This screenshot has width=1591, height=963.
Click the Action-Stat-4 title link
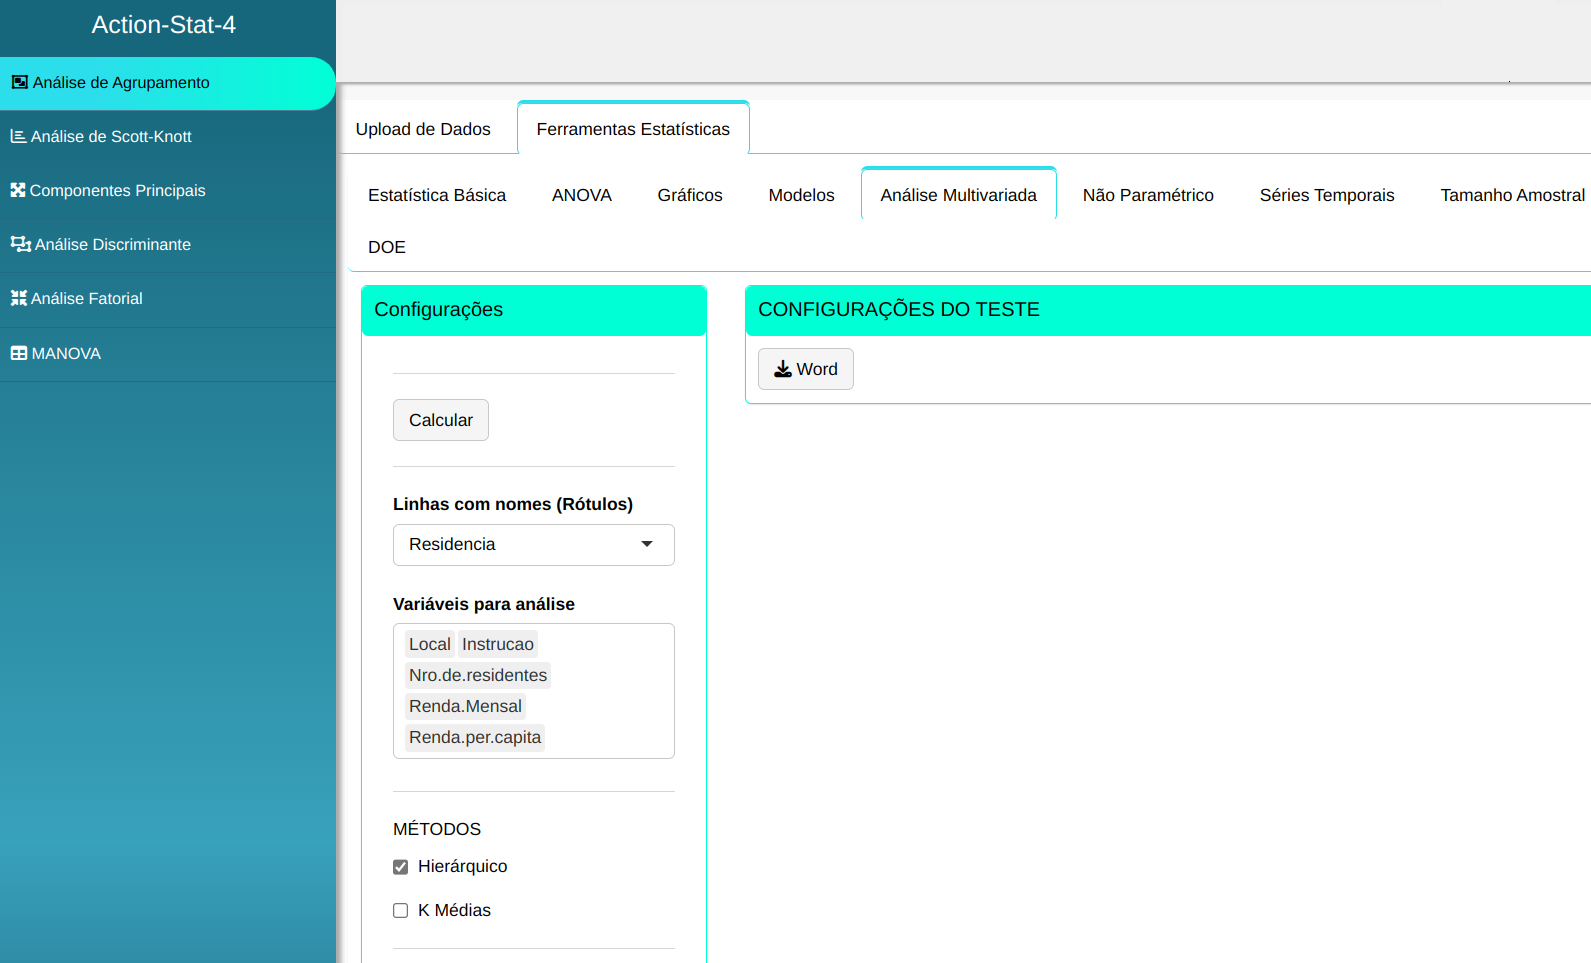click(x=164, y=25)
